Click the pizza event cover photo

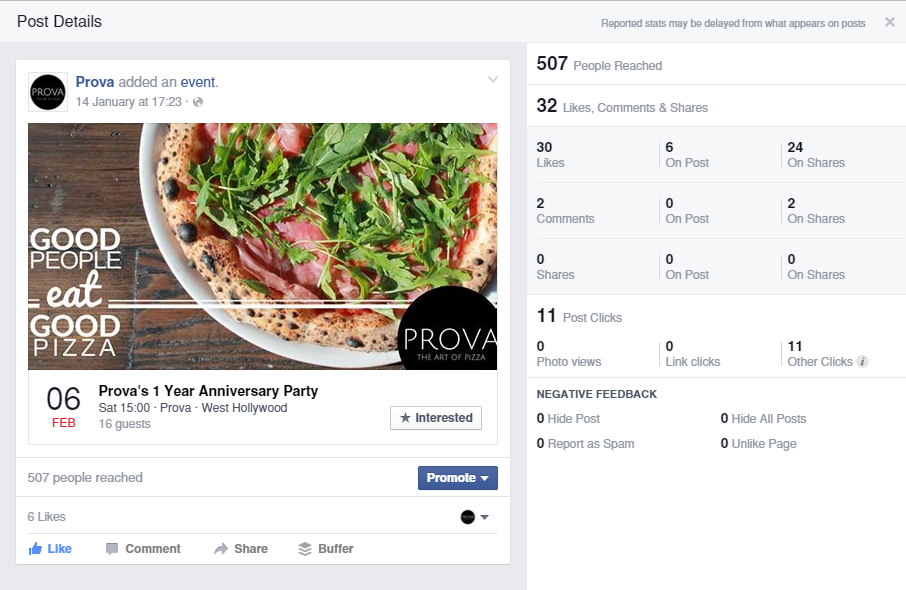[262, 246]
